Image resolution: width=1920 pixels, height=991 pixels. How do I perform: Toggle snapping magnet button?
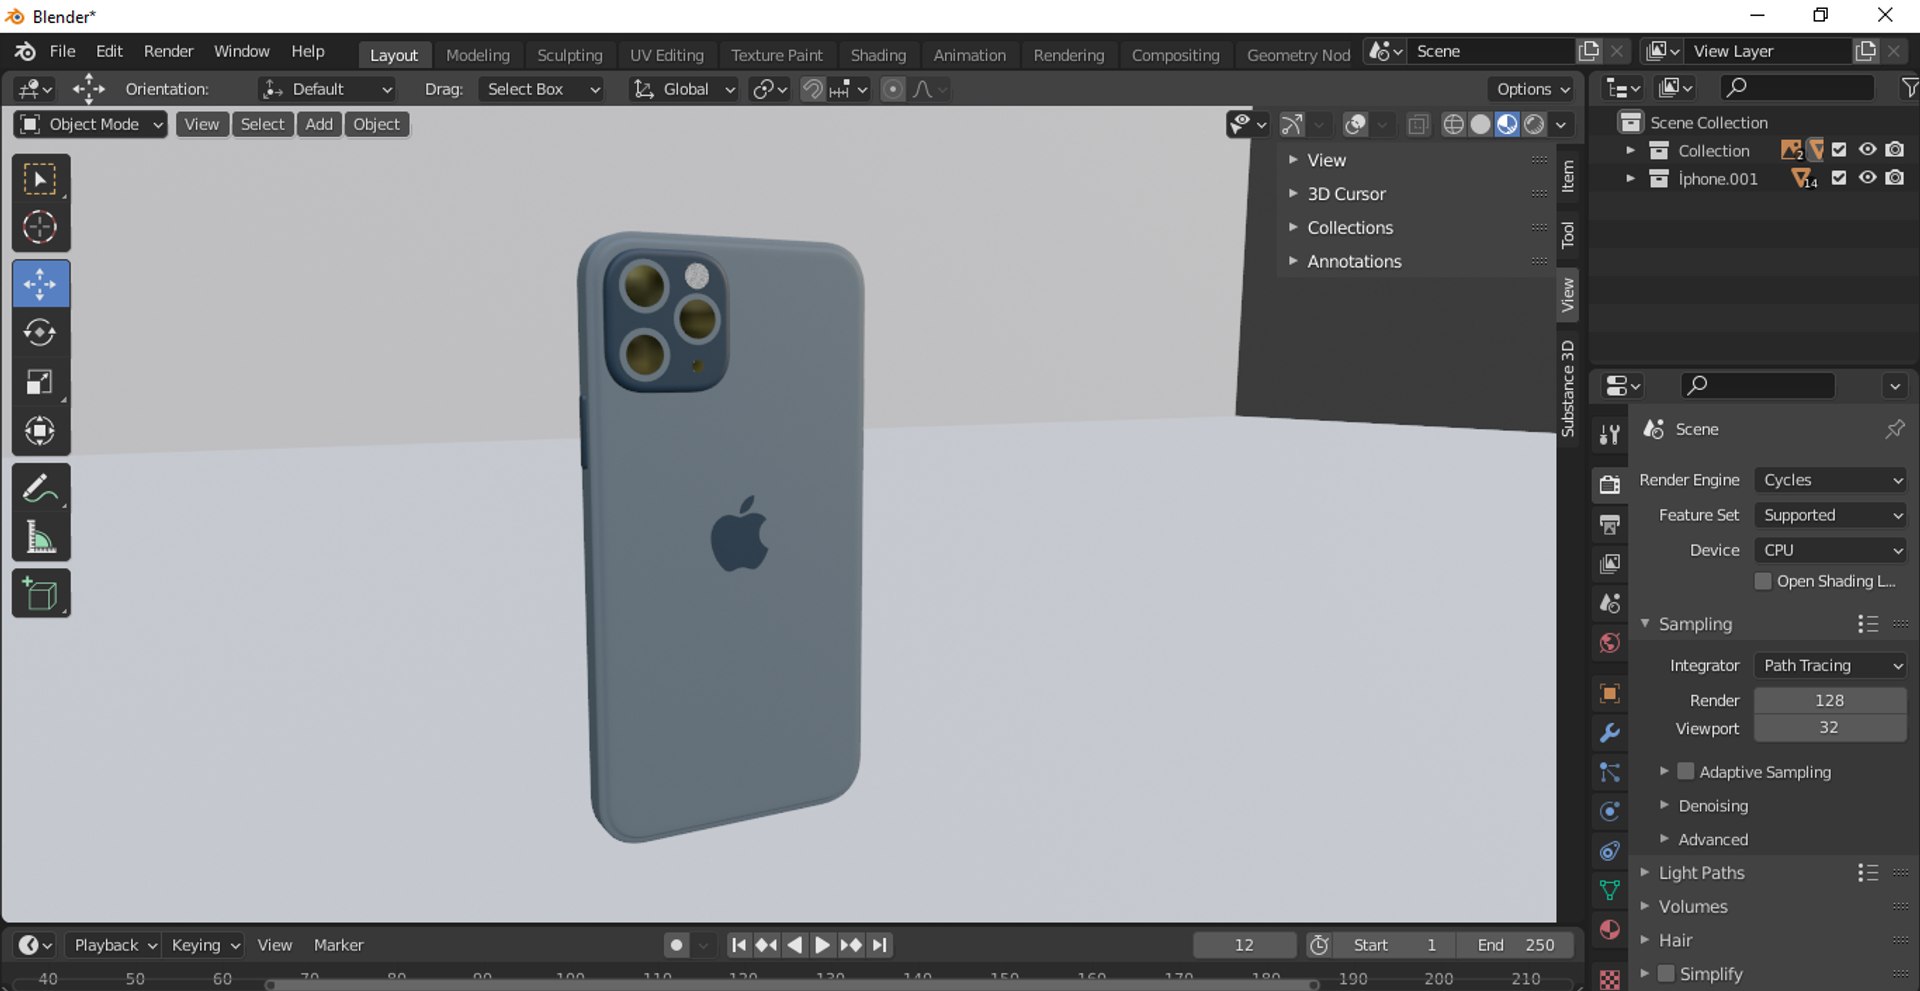point(813,89)
